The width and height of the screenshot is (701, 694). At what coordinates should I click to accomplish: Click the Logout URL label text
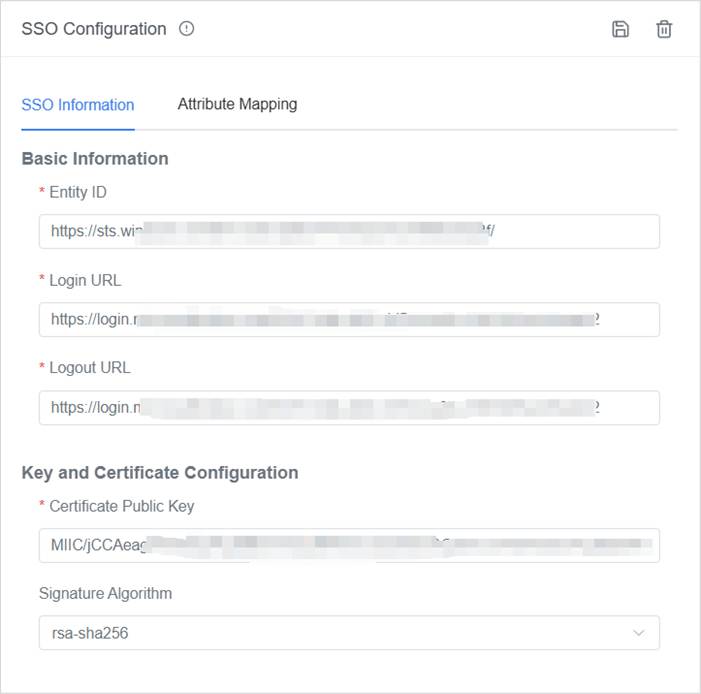[90, 367]
